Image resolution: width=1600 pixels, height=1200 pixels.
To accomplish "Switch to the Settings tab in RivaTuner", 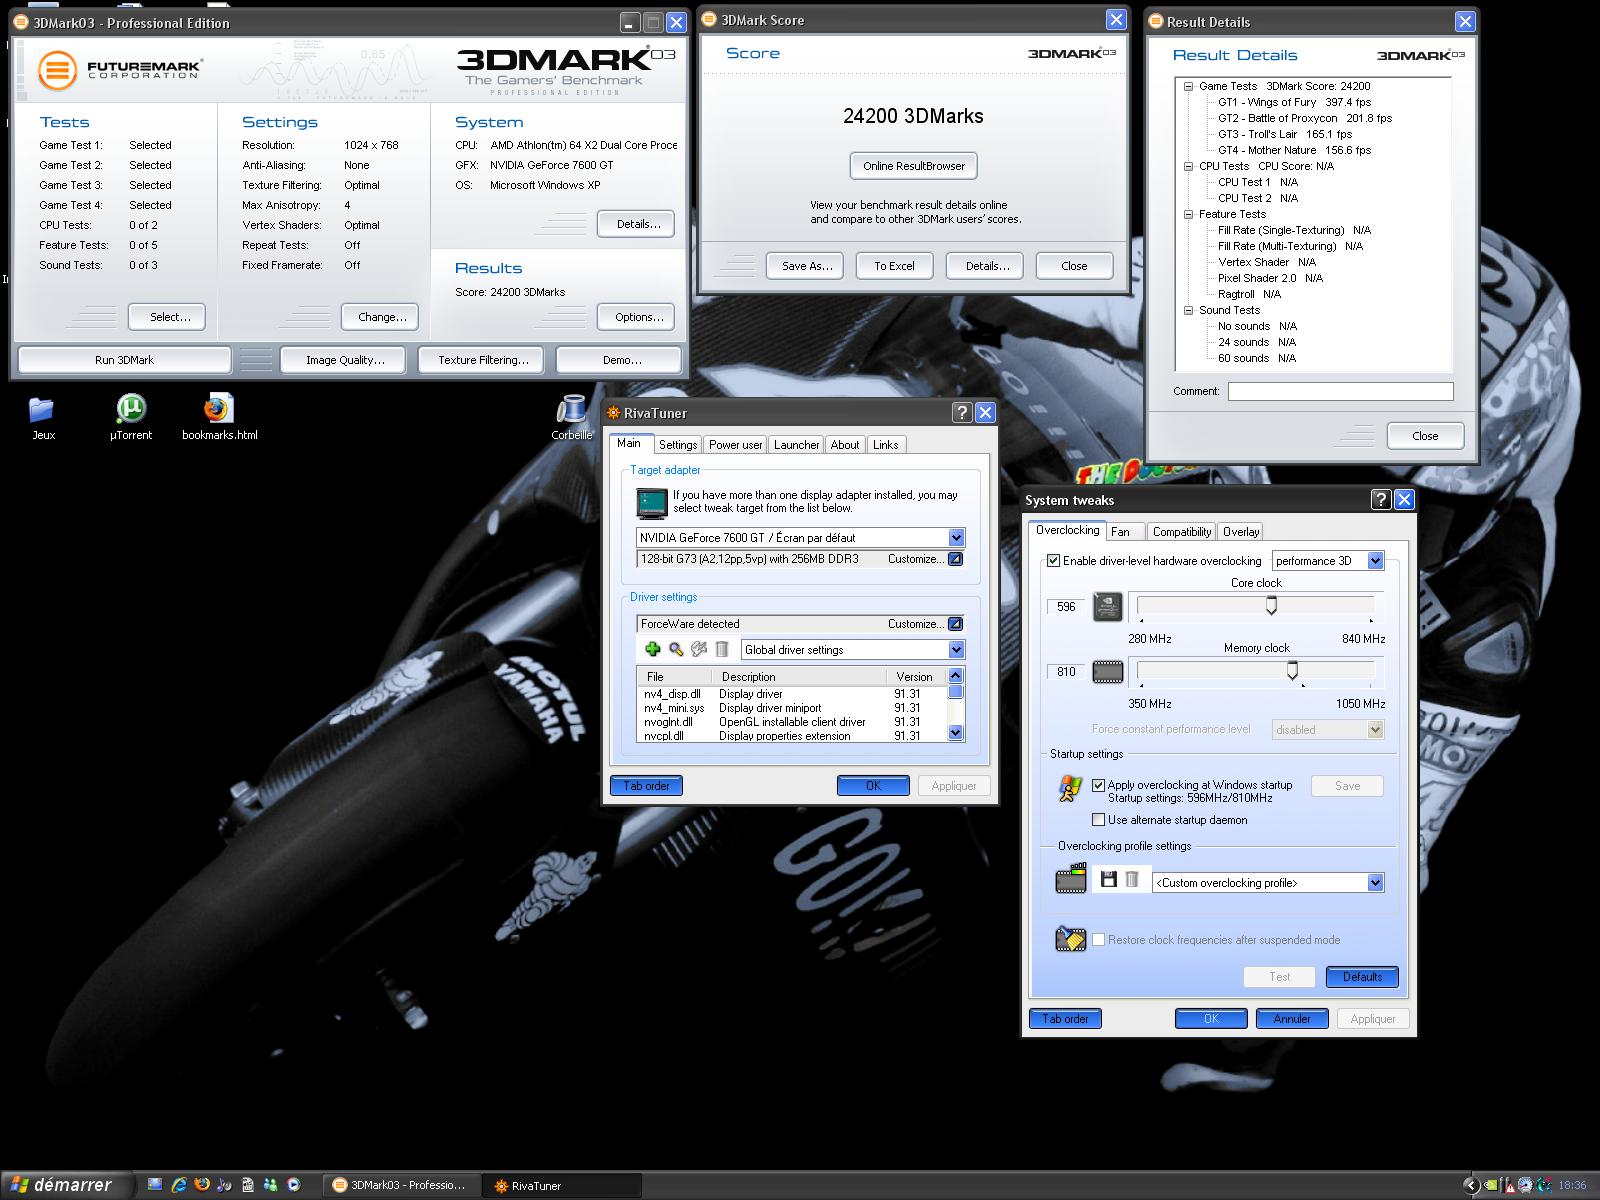I will [678, 445].
